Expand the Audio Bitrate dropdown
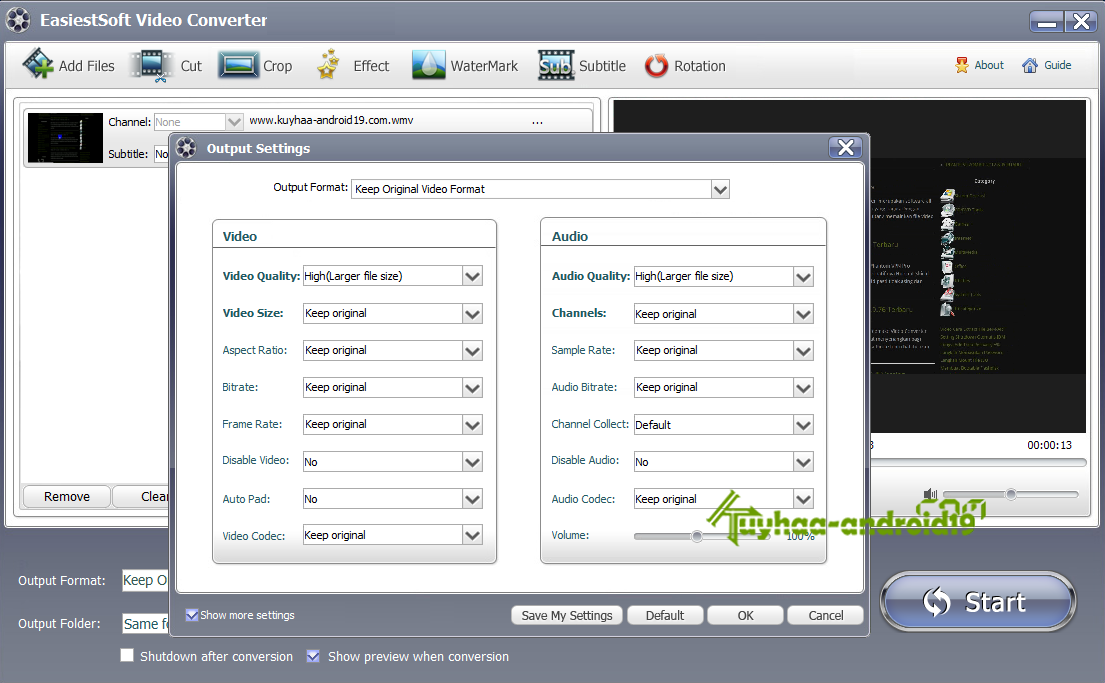 [x=803, y=388]
